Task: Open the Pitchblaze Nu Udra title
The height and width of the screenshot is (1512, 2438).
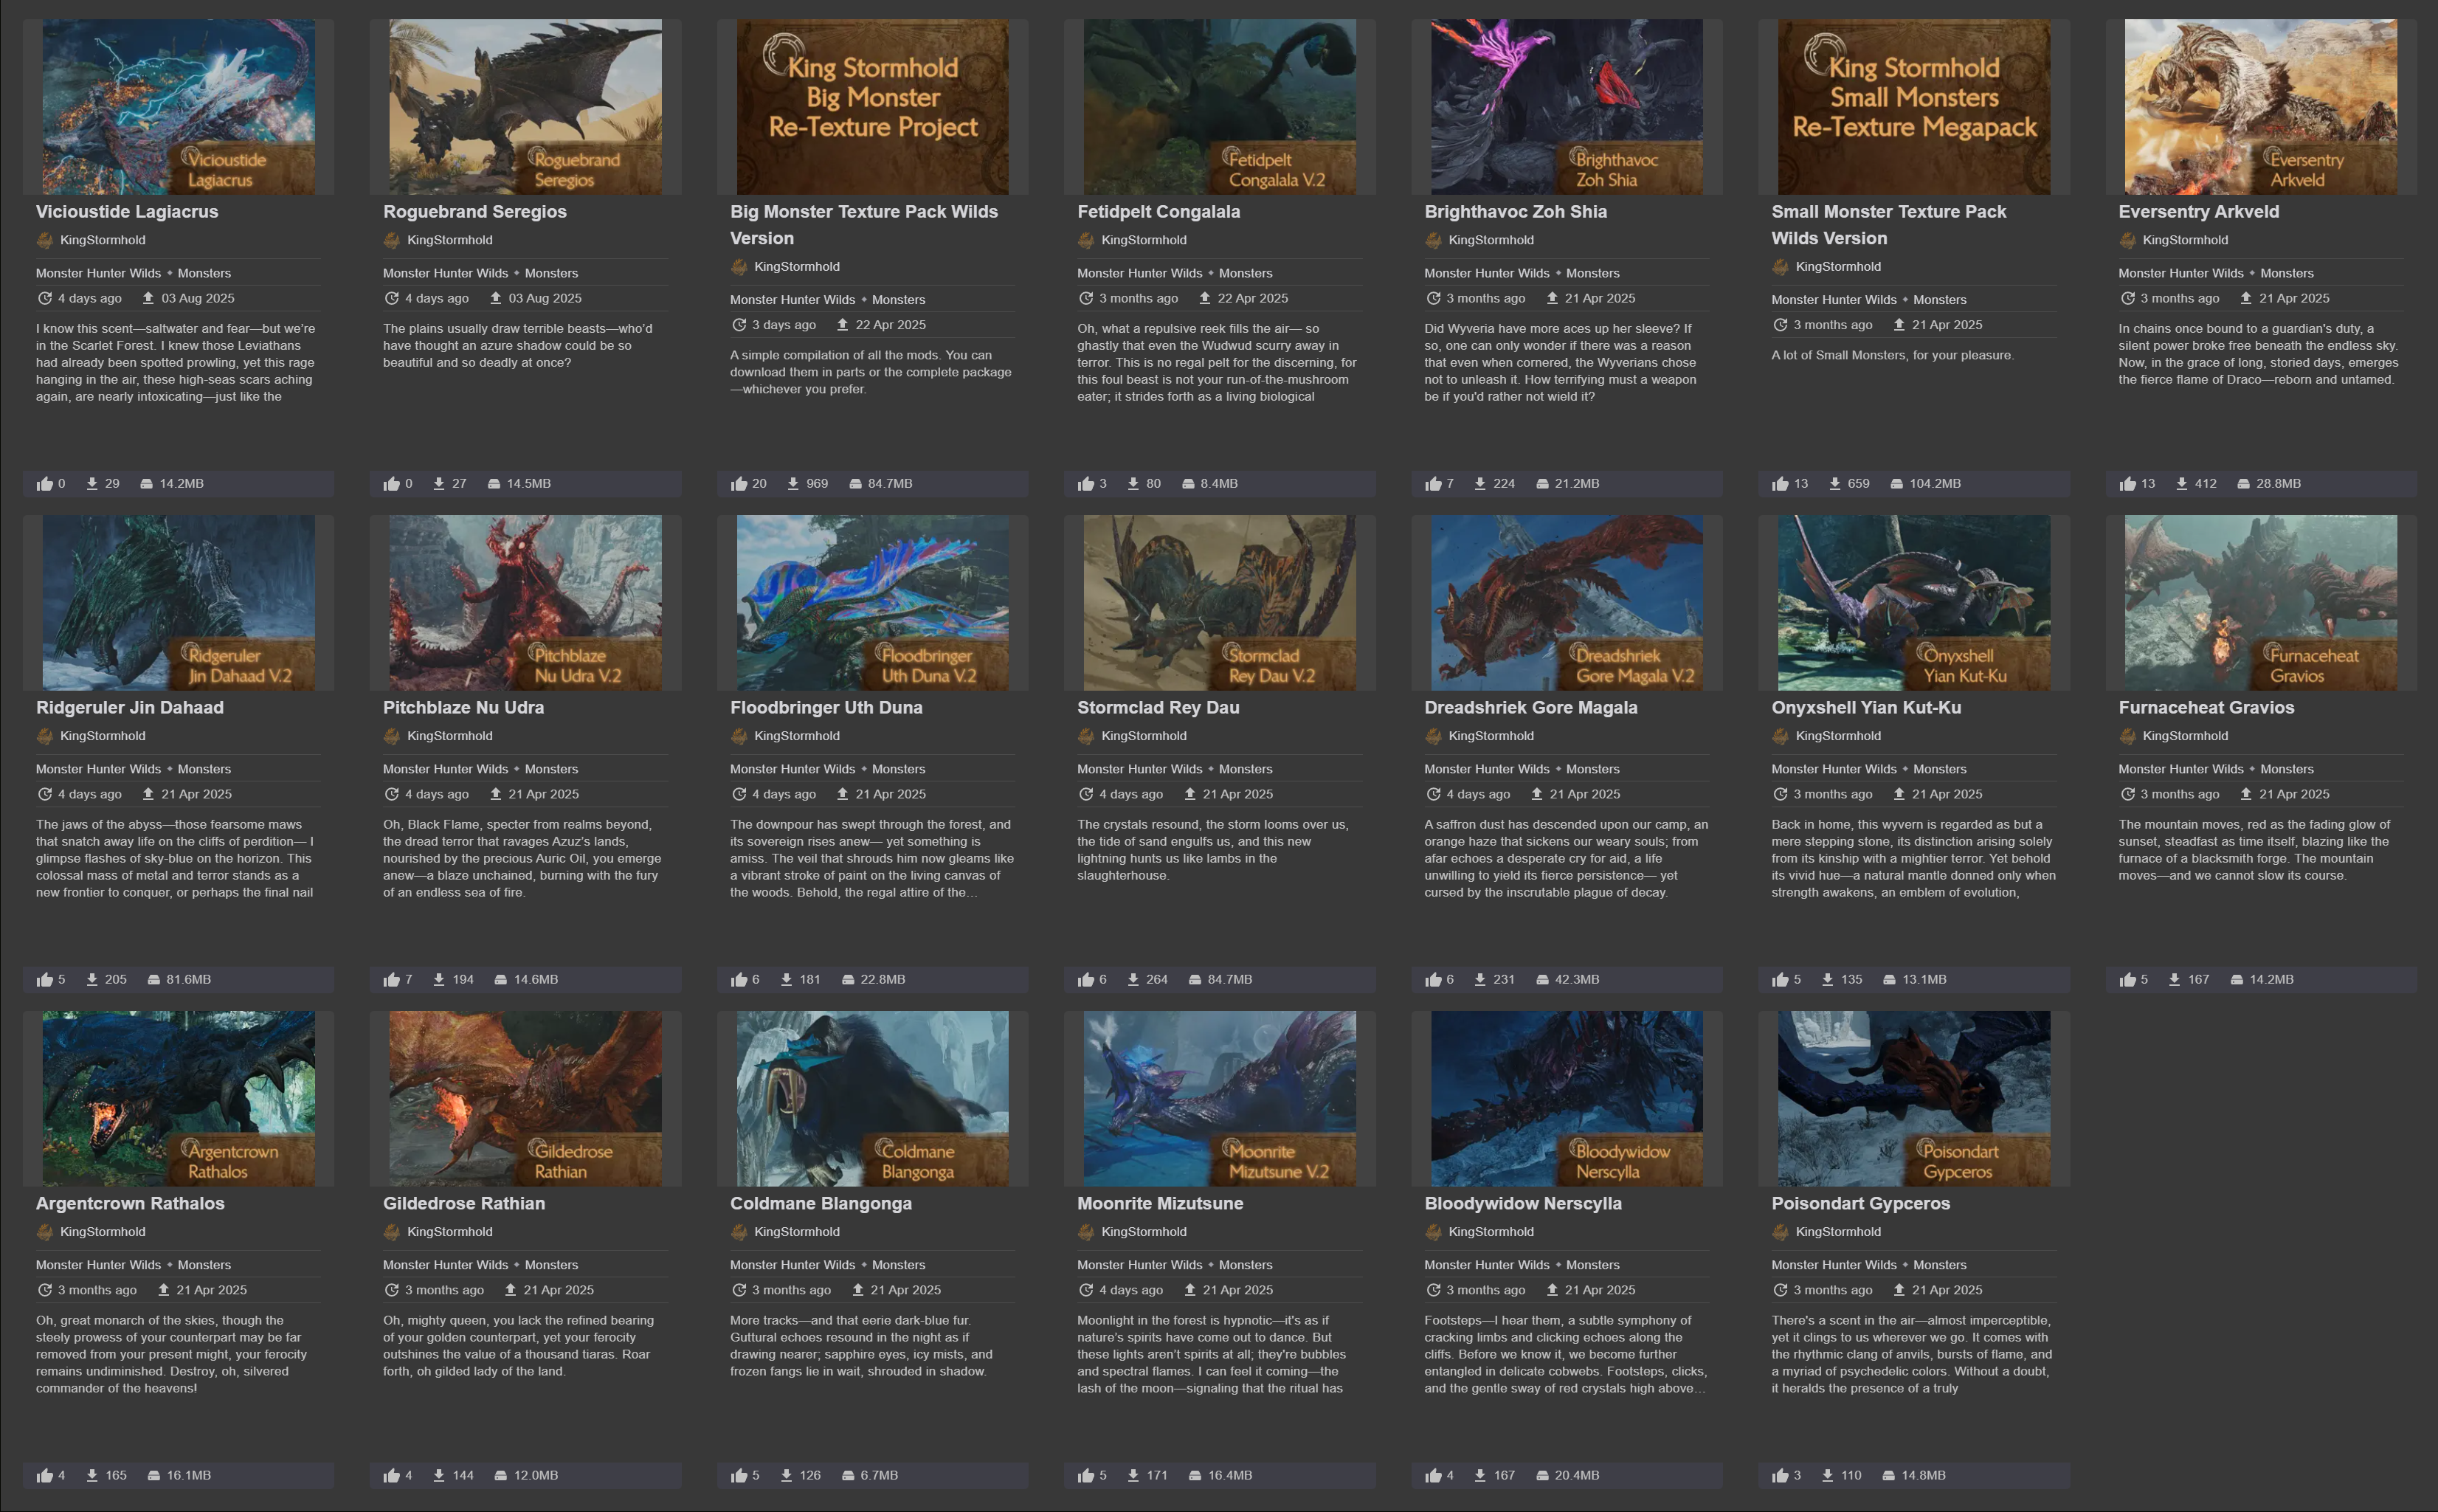Action: 463,707
